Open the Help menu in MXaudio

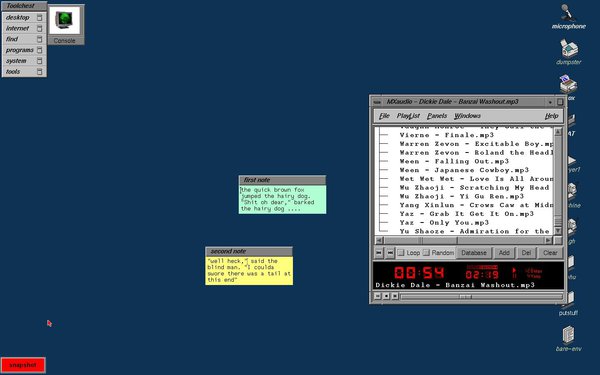pyautogui.click(x=551, y=116)
